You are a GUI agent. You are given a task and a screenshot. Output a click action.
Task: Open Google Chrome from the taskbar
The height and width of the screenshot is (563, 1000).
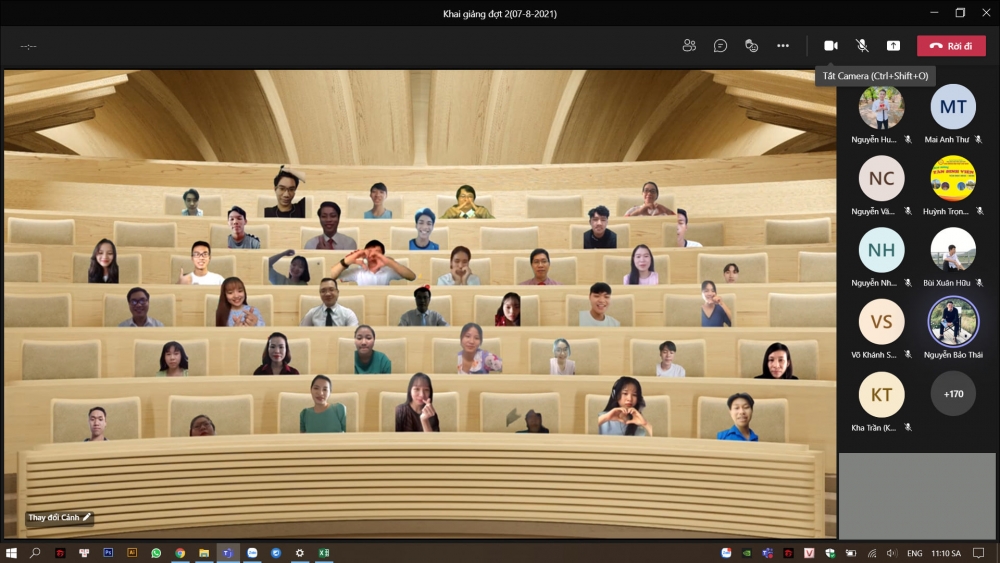(x=180, y=553)
